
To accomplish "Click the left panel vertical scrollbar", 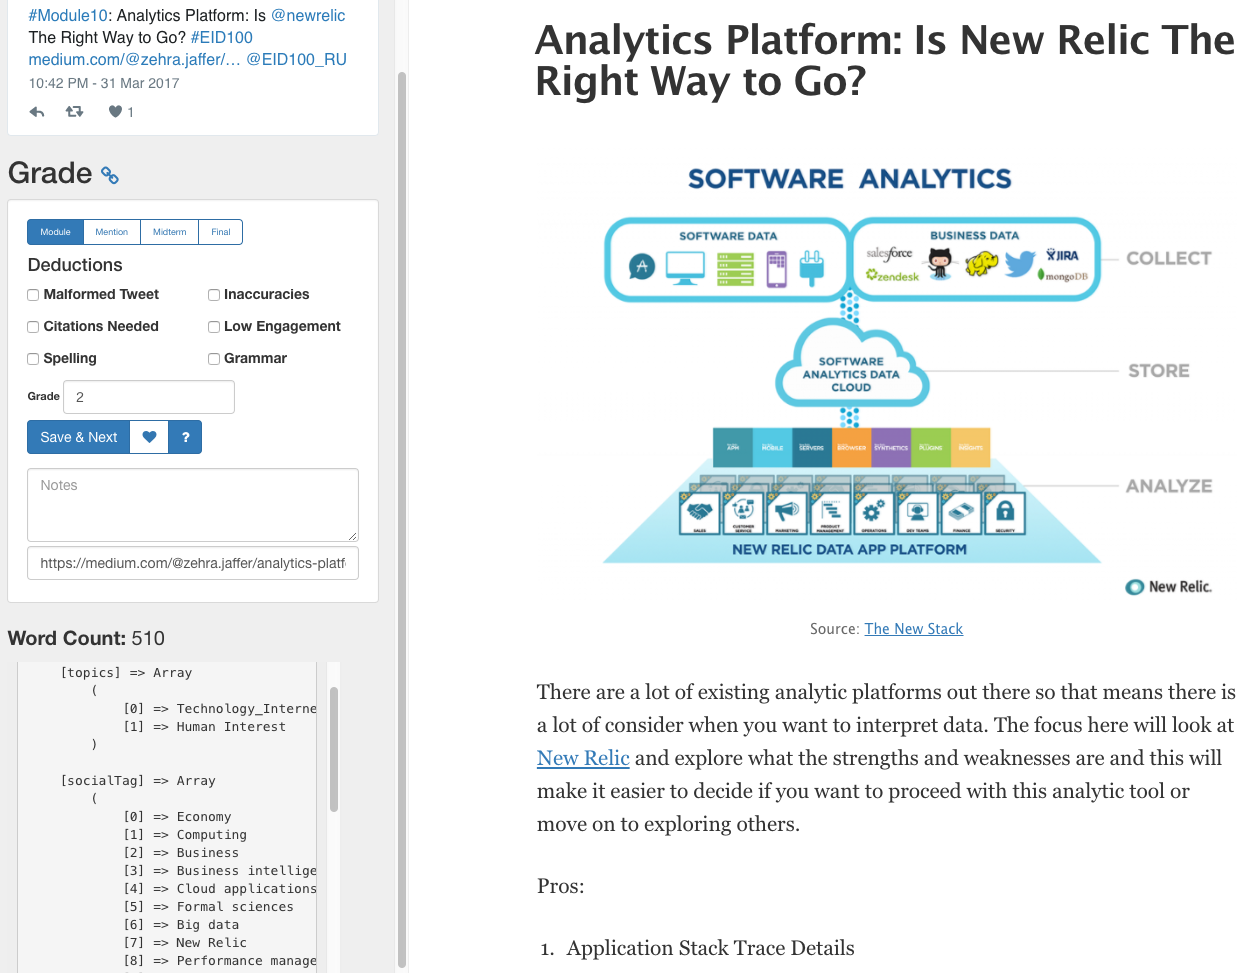I will click(402, 520).
